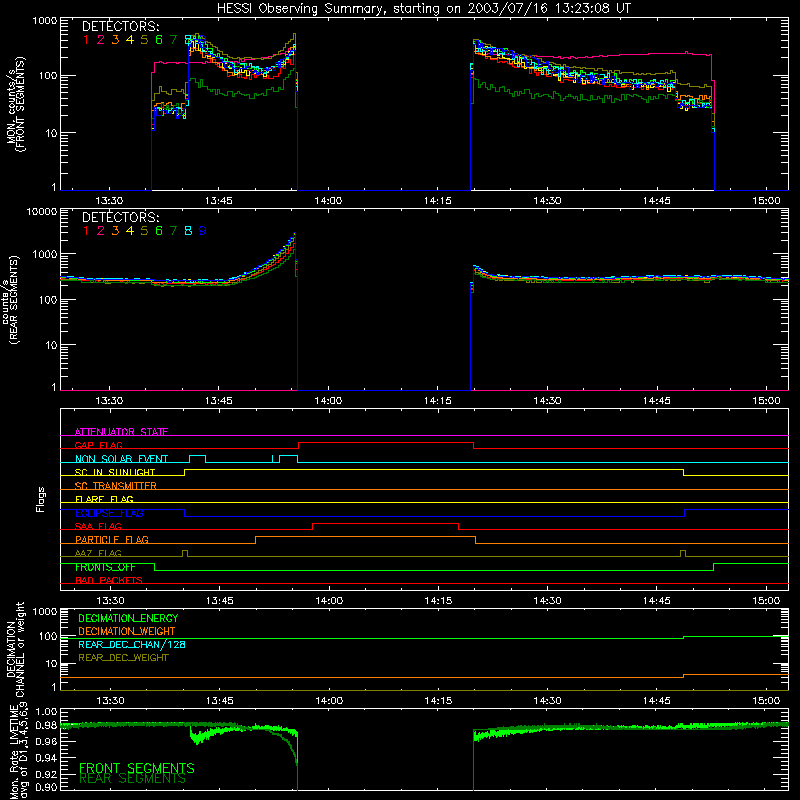Click the SAA_FLAG label

(98, 526)
